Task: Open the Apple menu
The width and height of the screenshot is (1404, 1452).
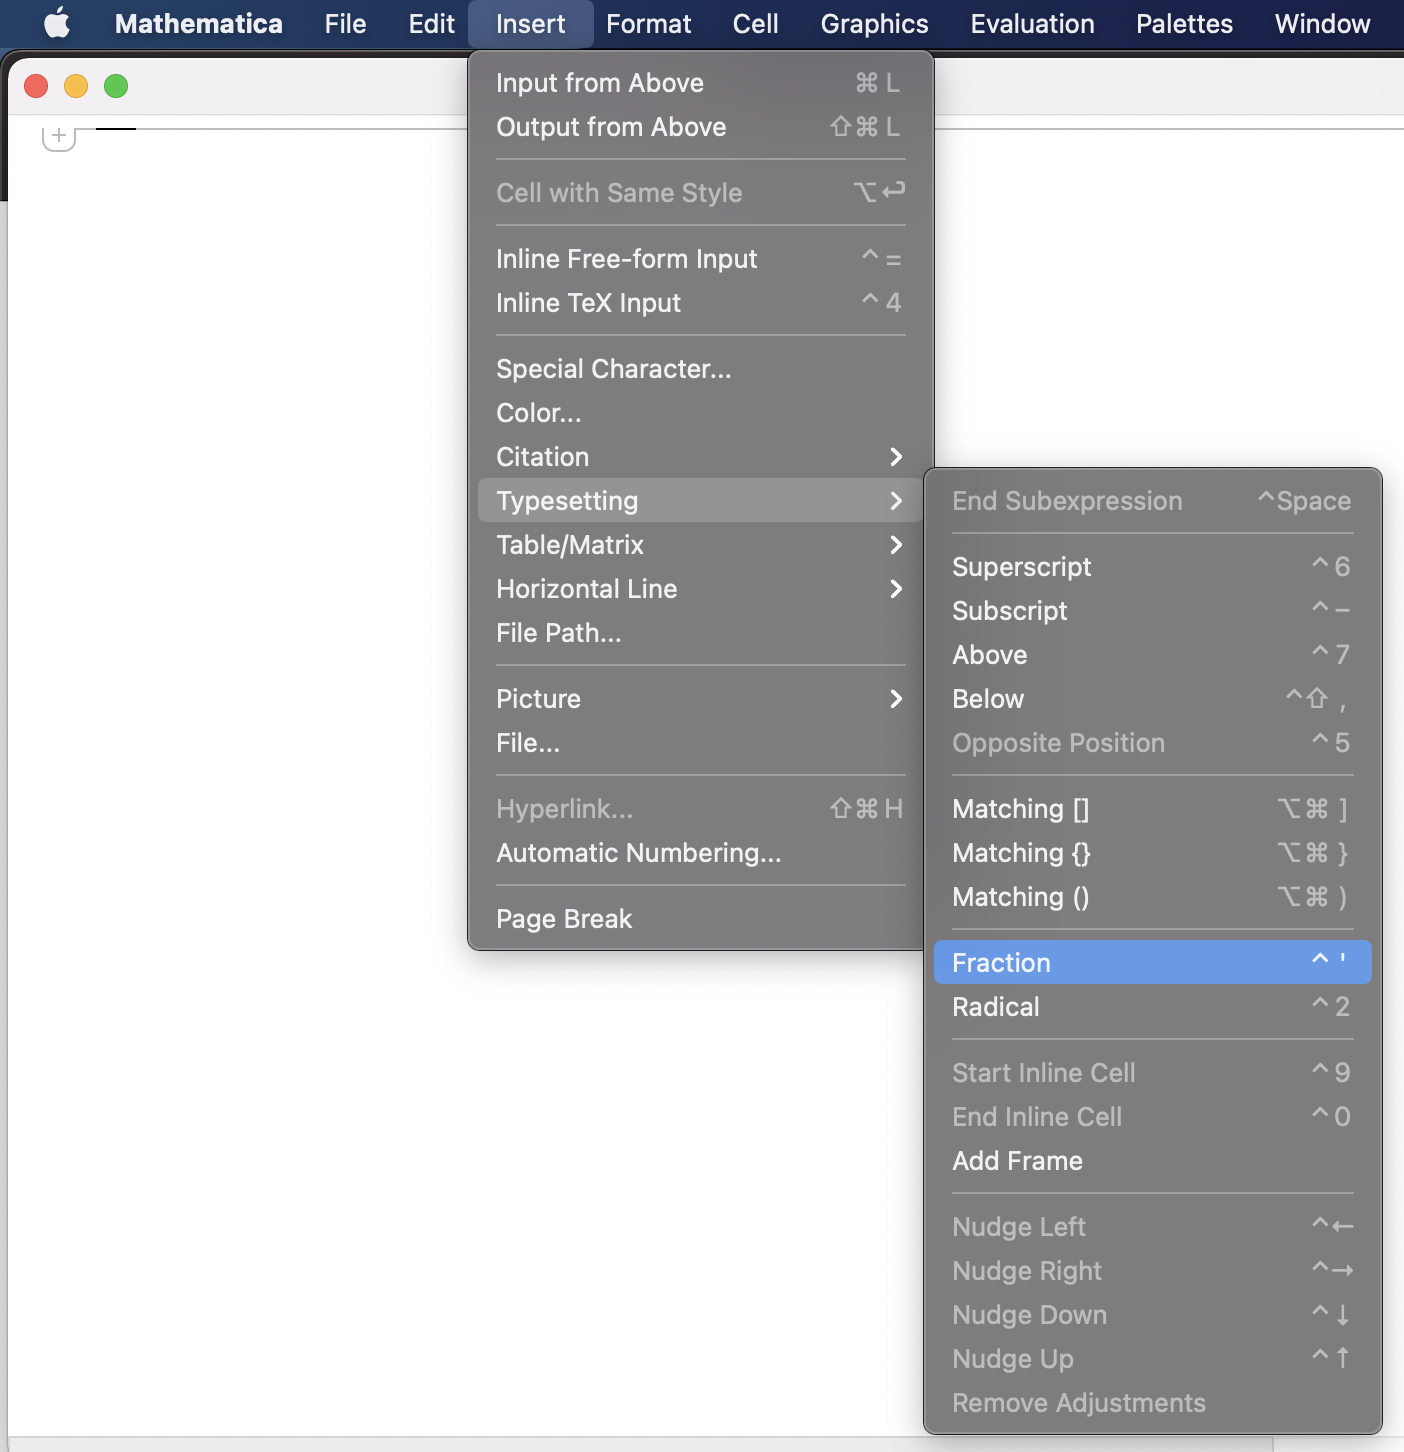Action: pos(57,23)
